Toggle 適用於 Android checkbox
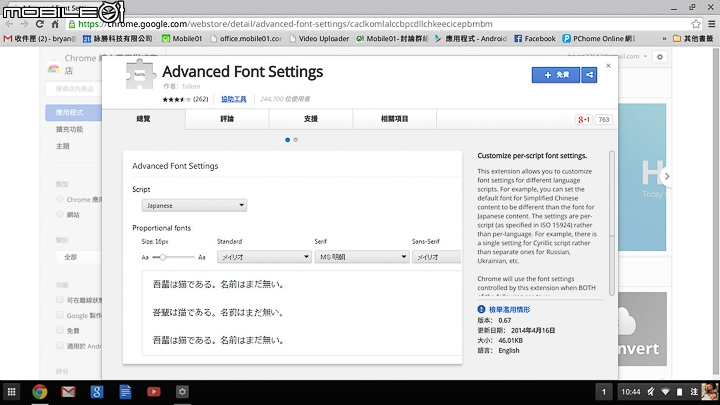This screenshot has width=720, height=405. tap(60, 345)
